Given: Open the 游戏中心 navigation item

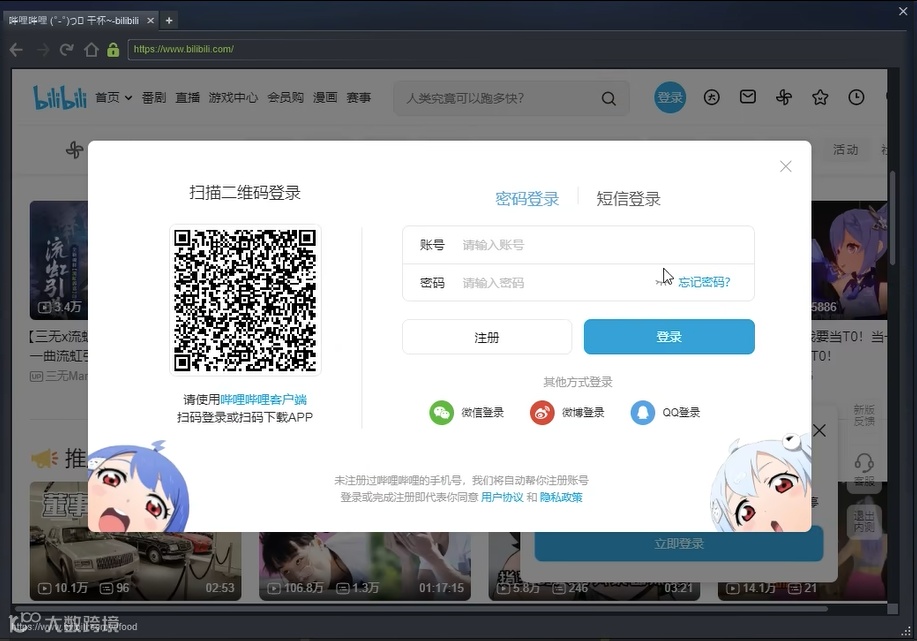Looking at the screenshot, I should [x=233, y=98].
